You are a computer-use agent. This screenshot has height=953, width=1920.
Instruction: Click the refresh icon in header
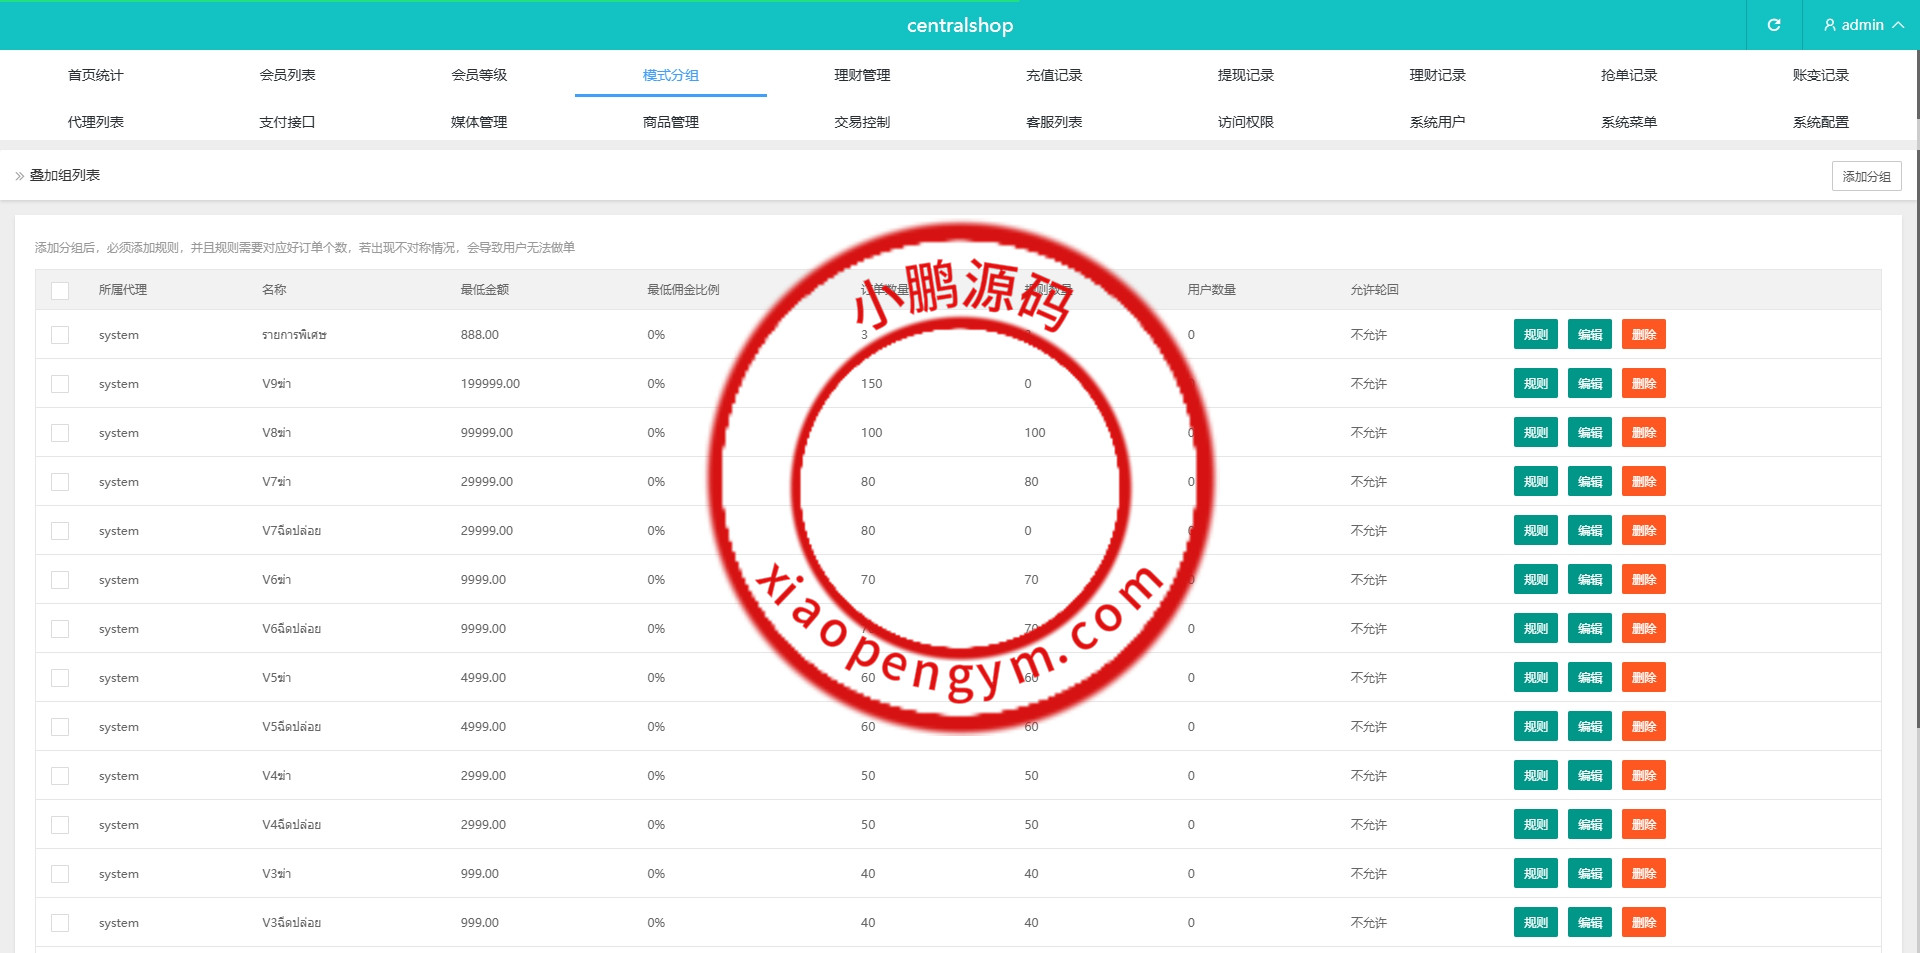click(1773, 25)
